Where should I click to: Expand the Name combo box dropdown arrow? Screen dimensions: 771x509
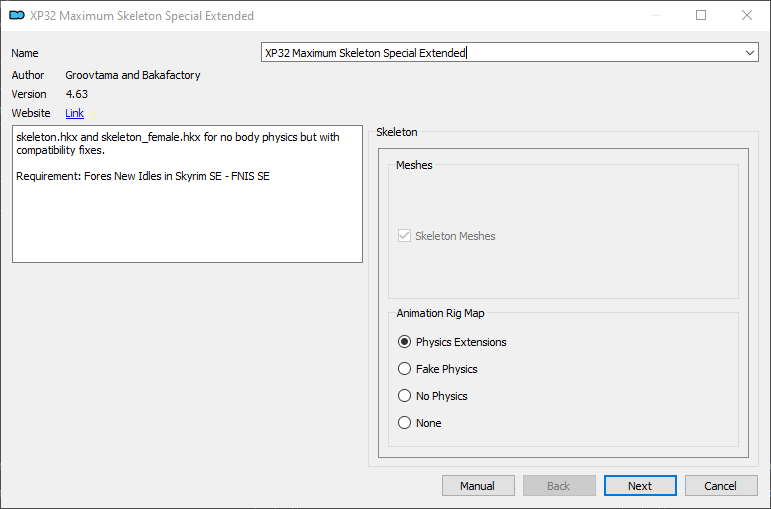pos(749,53)
